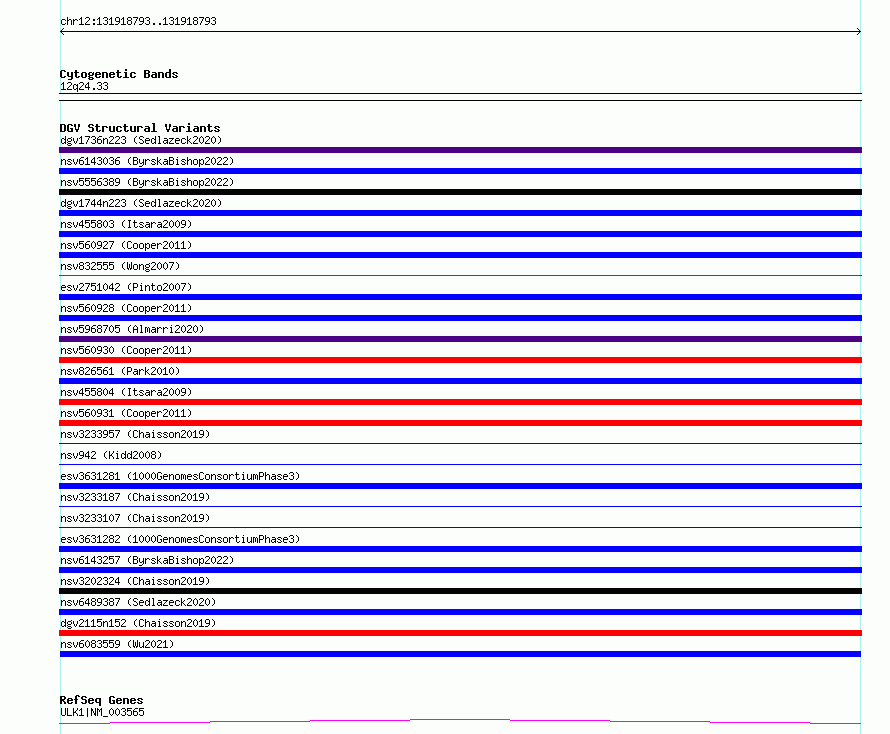Screen dimensions: 890x734
Task: Open variant nsv560927 (Cooper2011)
Action: (126, 245)
